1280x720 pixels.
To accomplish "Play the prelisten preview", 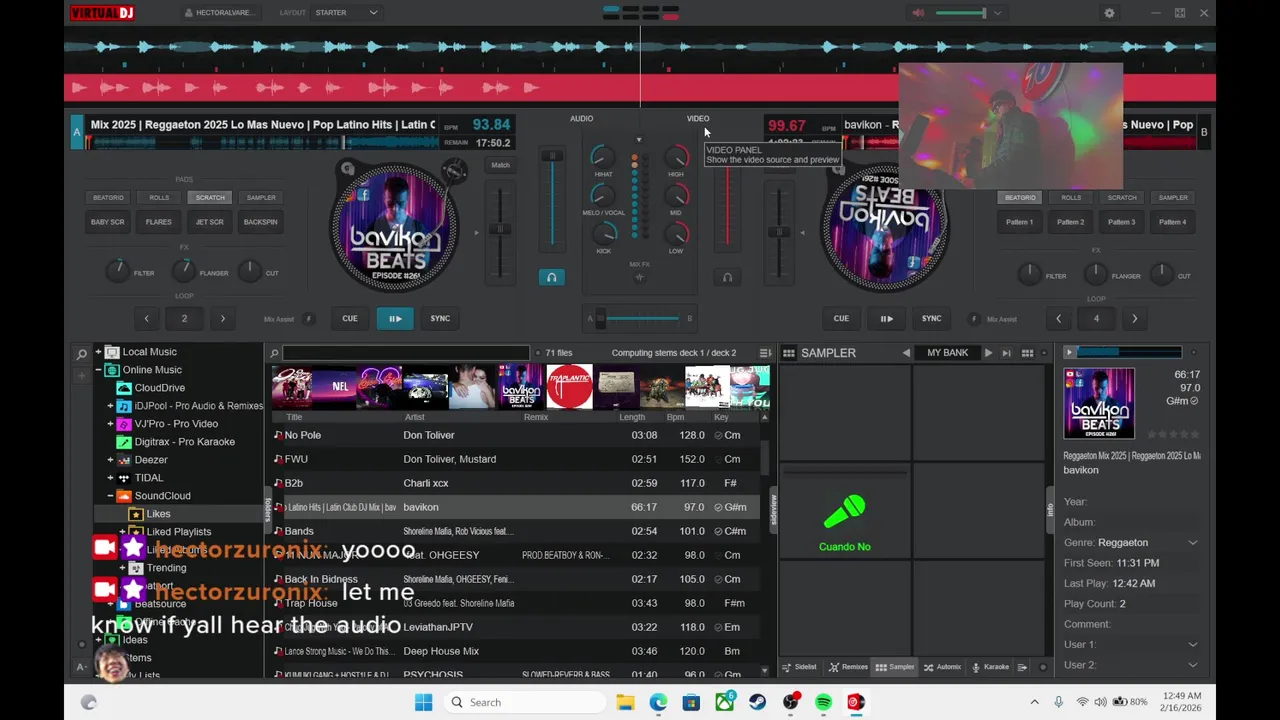I will tap(1069, 353).
